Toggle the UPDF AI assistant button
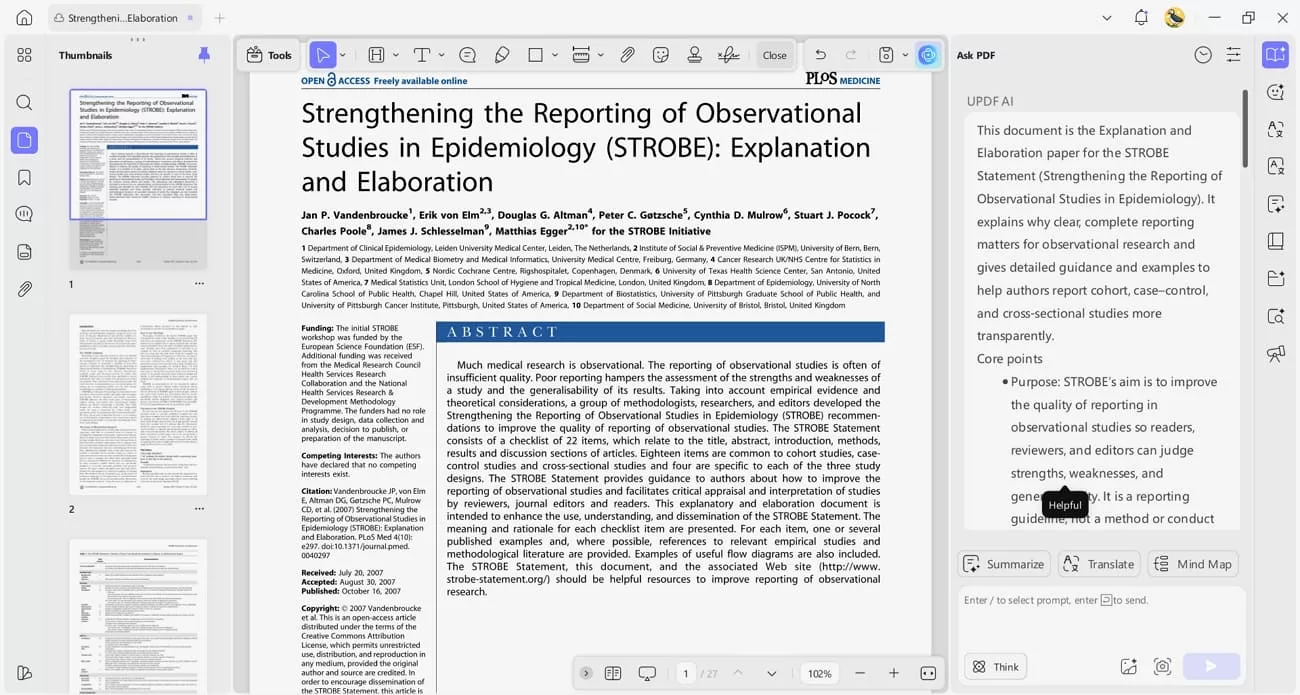Viewport: 1300px width, 695px height. point(928,55)
